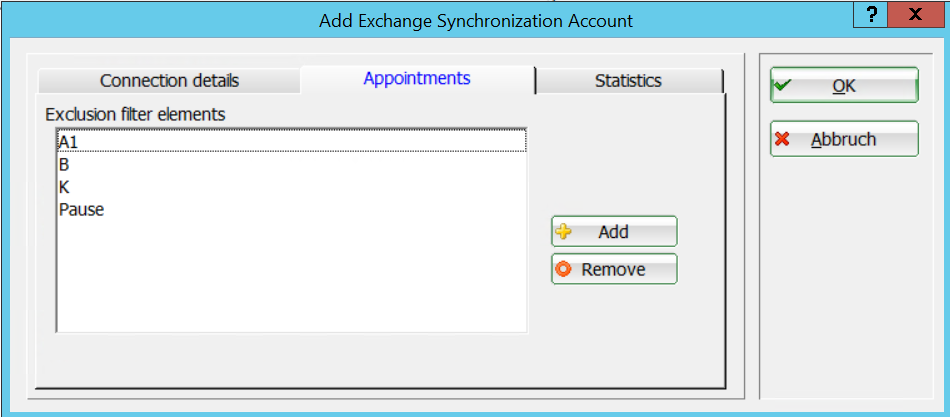Open the Statistics tab
The height and width of the screenshot is (417, 950).
[x=628, y=81]
